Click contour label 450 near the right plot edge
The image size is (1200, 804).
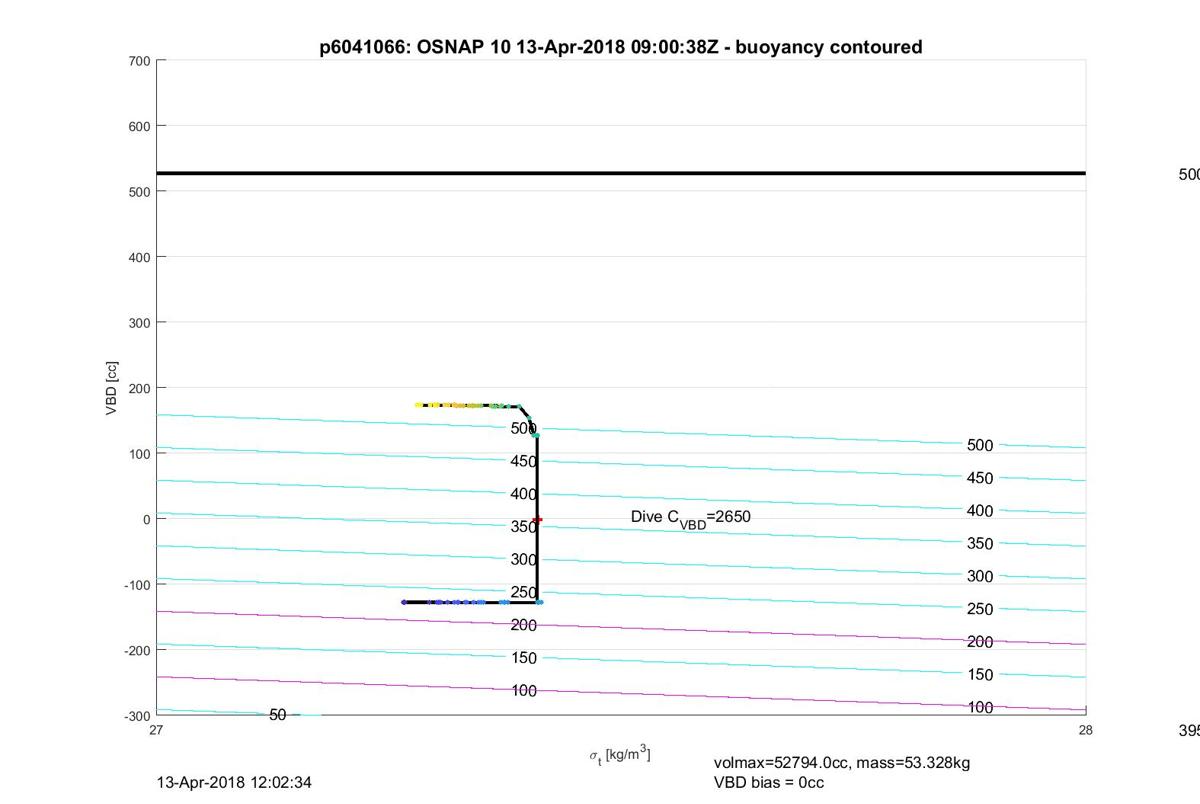981,478
